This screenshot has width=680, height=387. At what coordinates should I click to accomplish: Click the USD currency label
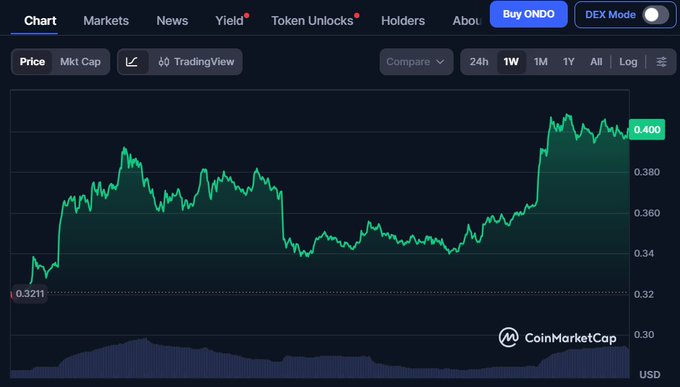coord(650,374)
